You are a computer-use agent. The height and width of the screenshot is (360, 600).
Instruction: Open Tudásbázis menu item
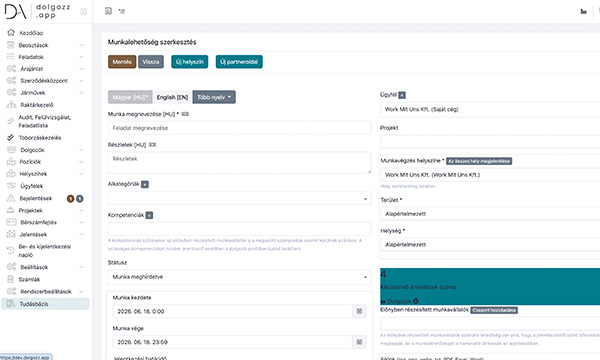point(46,304)
